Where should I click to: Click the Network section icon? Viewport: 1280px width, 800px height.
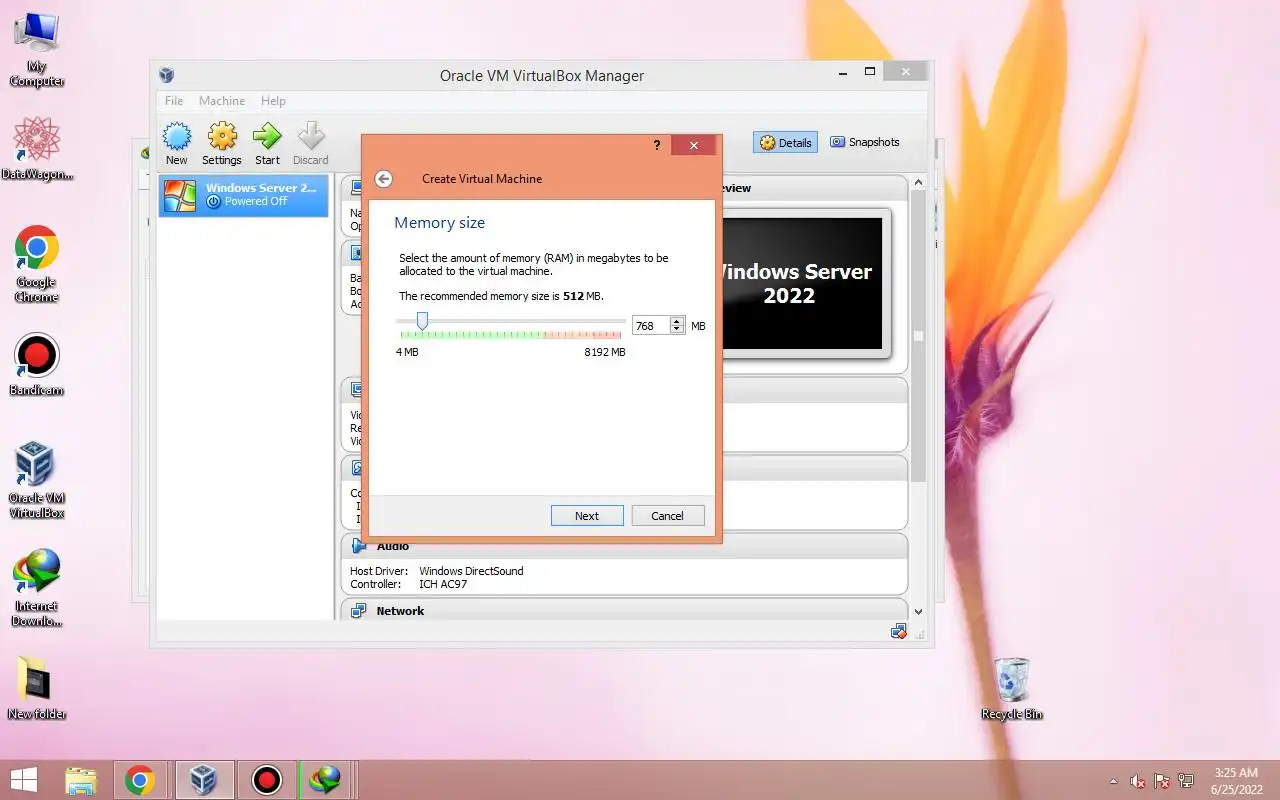358,610
